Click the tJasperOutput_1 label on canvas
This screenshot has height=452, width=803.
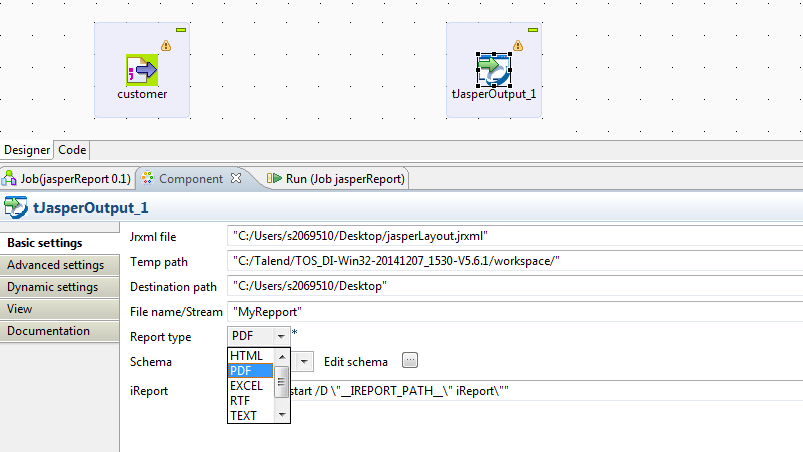[x=494, y=94]
